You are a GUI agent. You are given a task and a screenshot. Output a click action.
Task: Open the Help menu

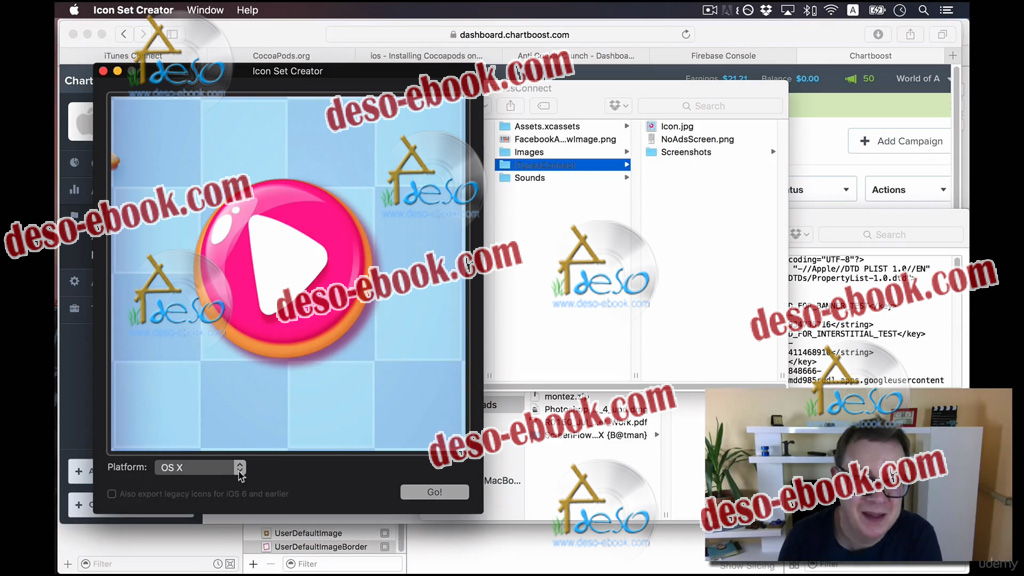point(247,10)
